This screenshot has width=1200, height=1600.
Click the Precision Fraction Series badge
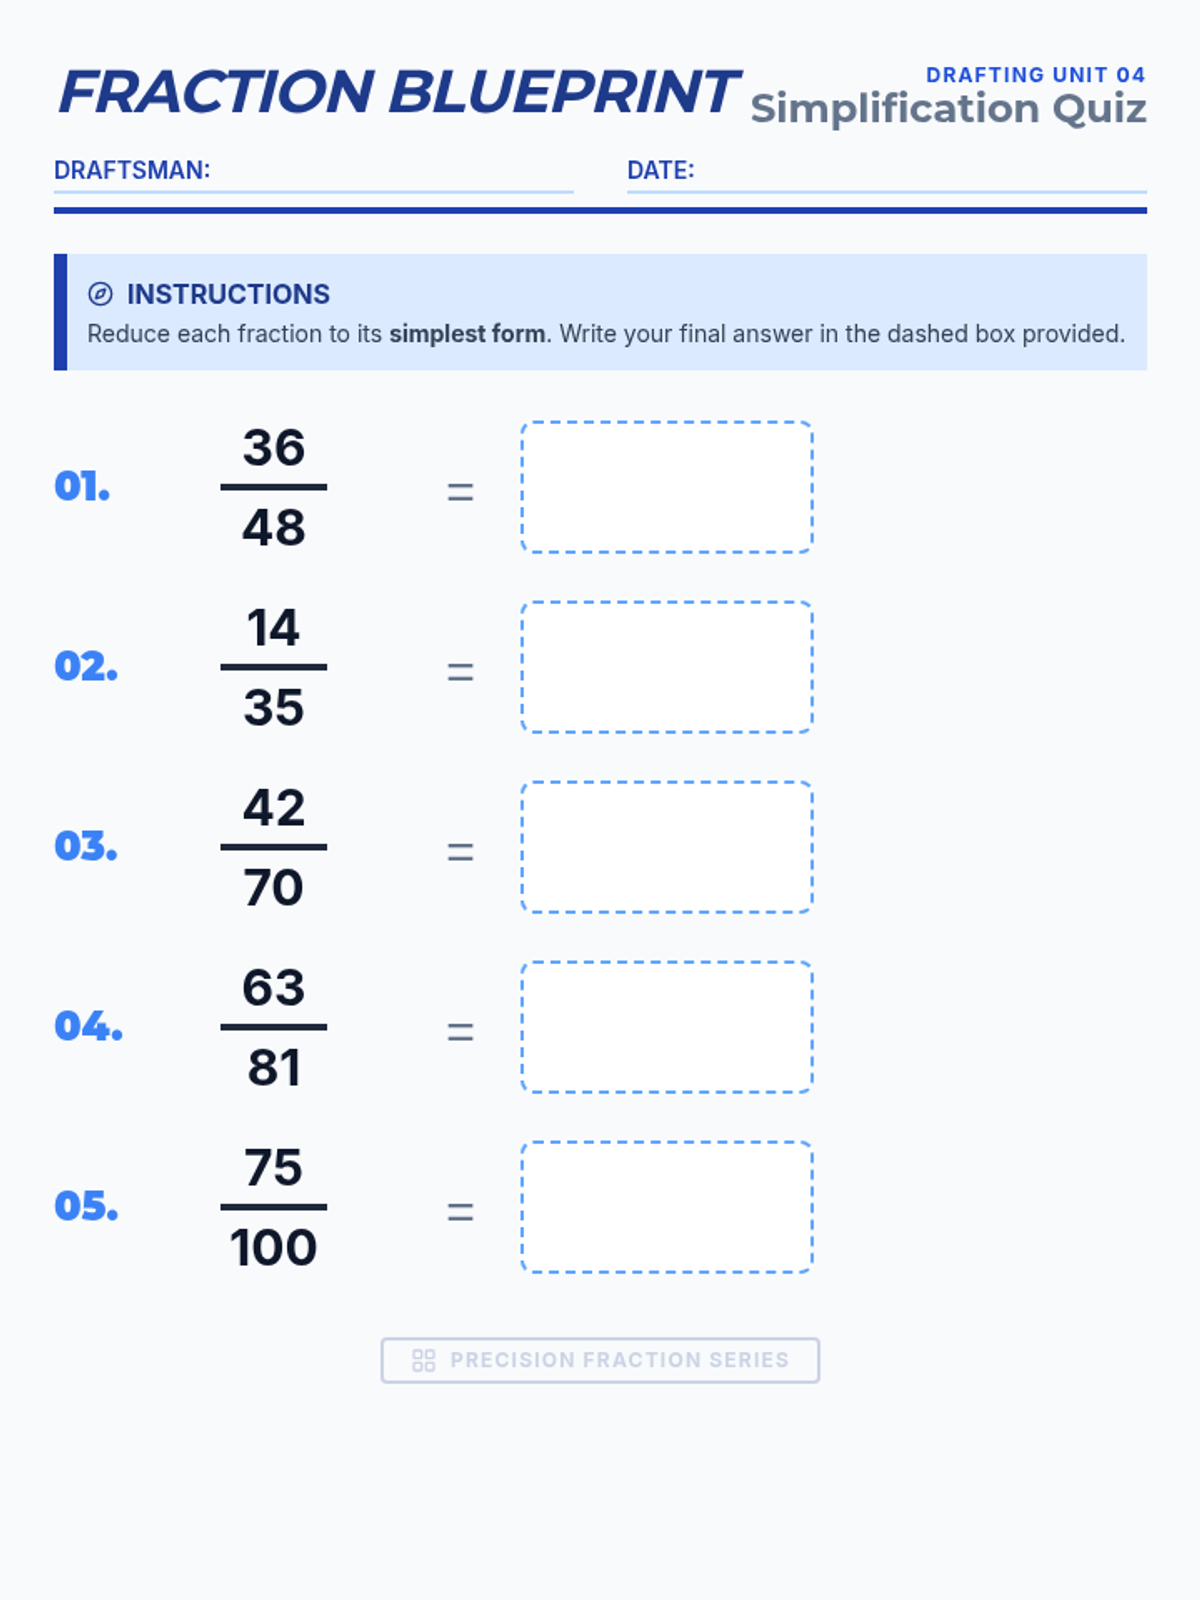click(x=600, y=1360)
